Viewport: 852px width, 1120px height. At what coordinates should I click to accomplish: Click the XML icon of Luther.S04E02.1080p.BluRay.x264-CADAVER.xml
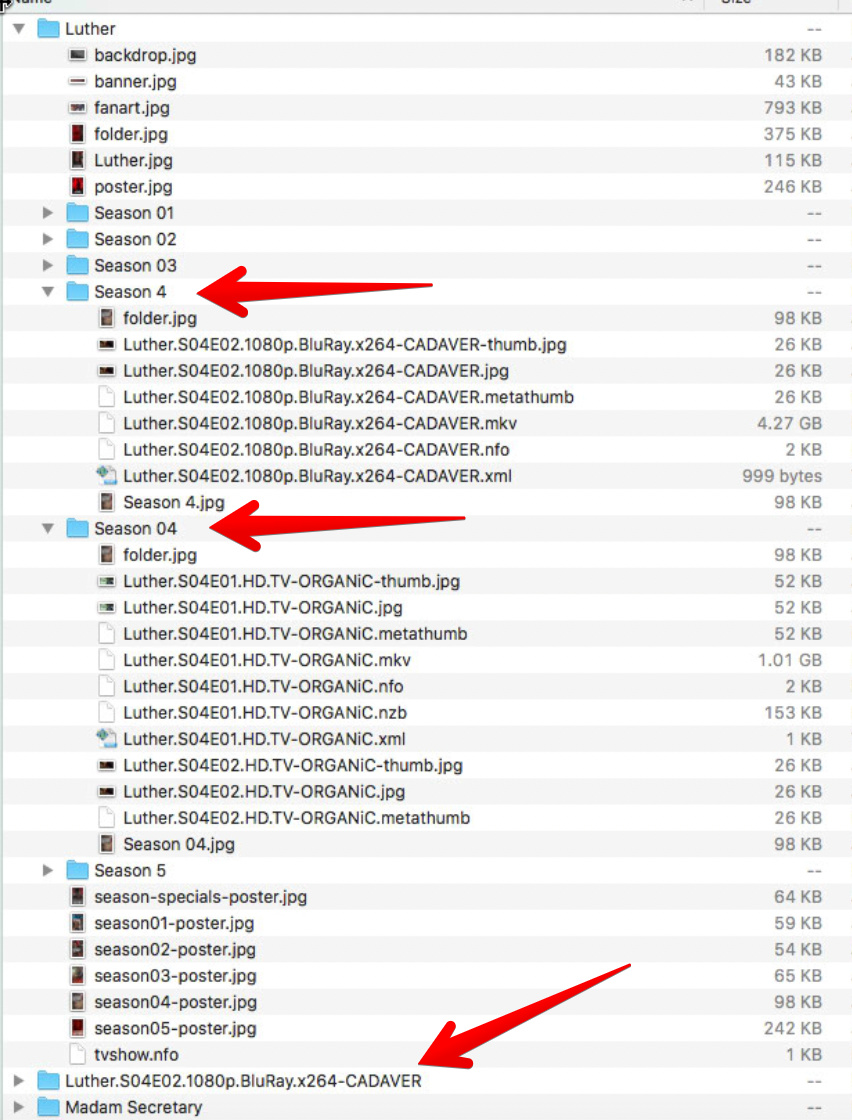coord(106,476)
